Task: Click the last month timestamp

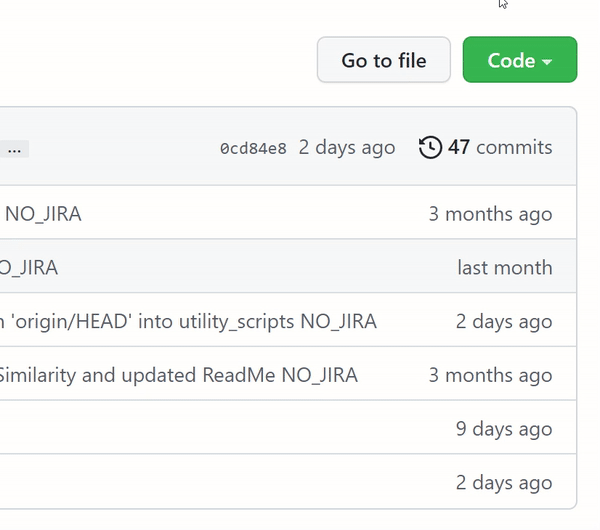Action: click(504, 267)
